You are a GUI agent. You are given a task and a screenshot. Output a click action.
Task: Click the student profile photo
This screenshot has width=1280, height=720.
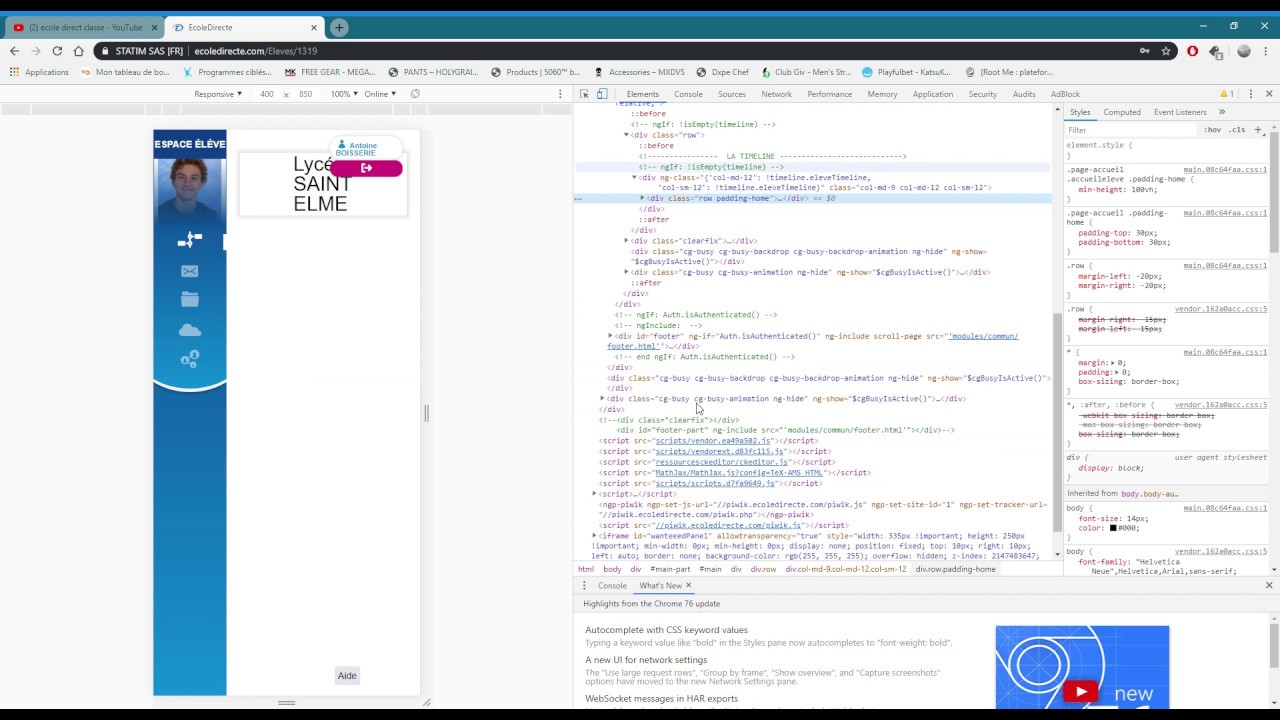[190, 190]
